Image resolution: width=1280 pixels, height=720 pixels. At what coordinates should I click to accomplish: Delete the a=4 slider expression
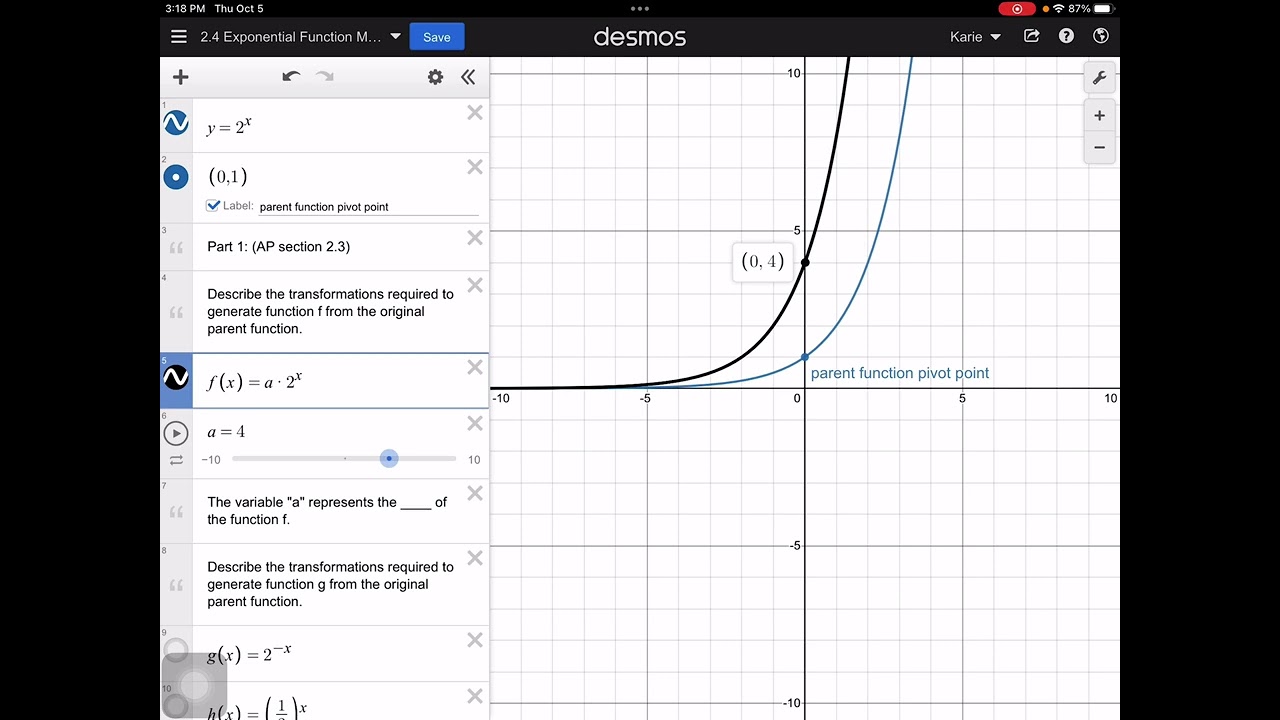click(x=475, y=423)
